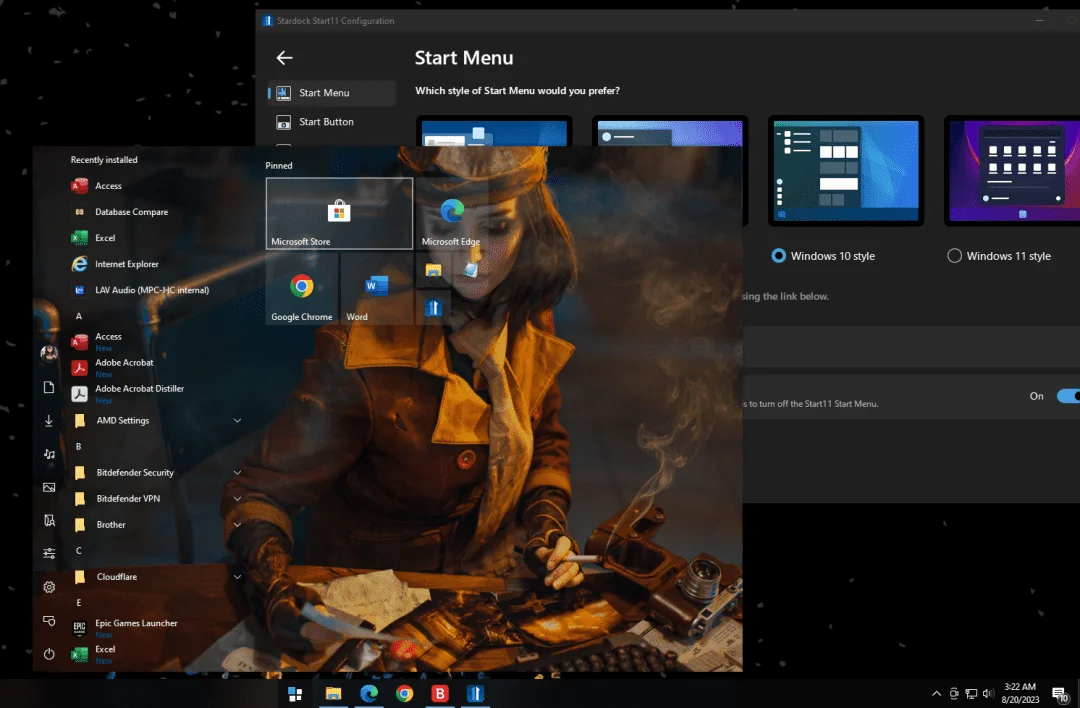The width and height of the screenshot is (1080, 708).
Task: Toggle the Start11 Start Menu On switch
Action: [1068, 396]
